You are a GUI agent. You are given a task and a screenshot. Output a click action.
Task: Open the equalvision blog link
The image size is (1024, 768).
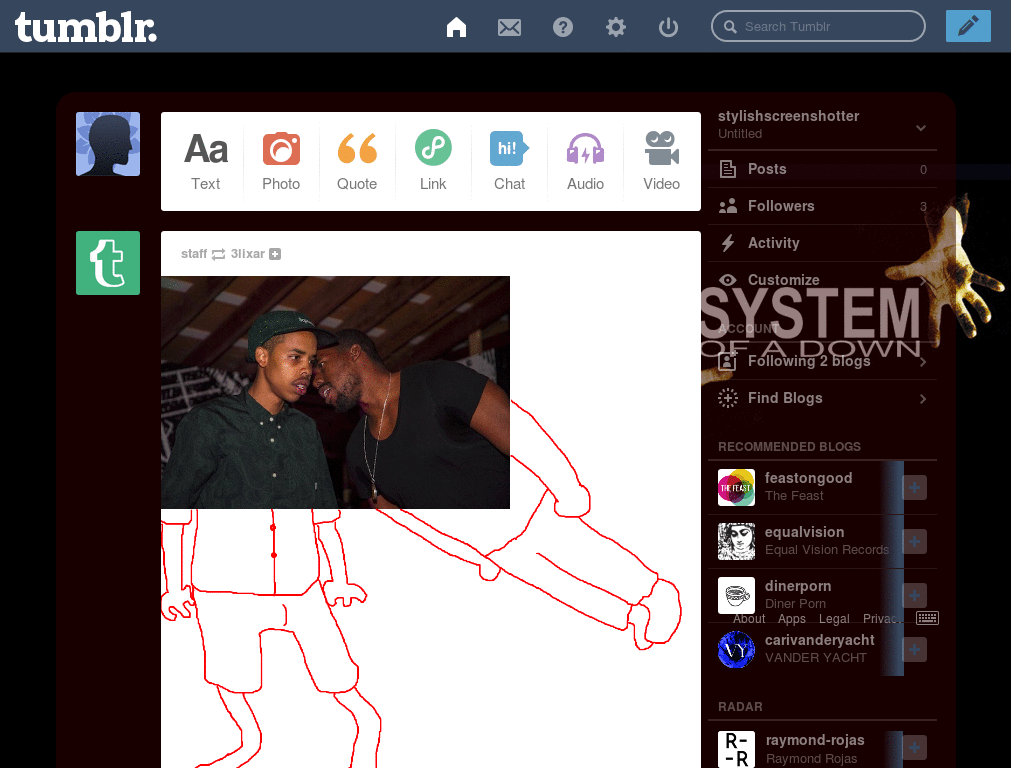[805, 532]
